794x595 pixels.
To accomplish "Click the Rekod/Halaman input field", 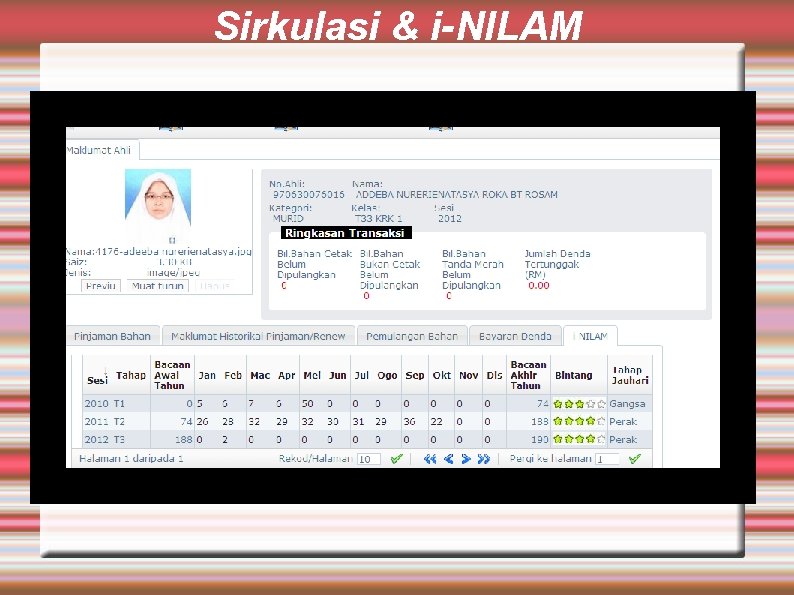I will coord(369,459).
